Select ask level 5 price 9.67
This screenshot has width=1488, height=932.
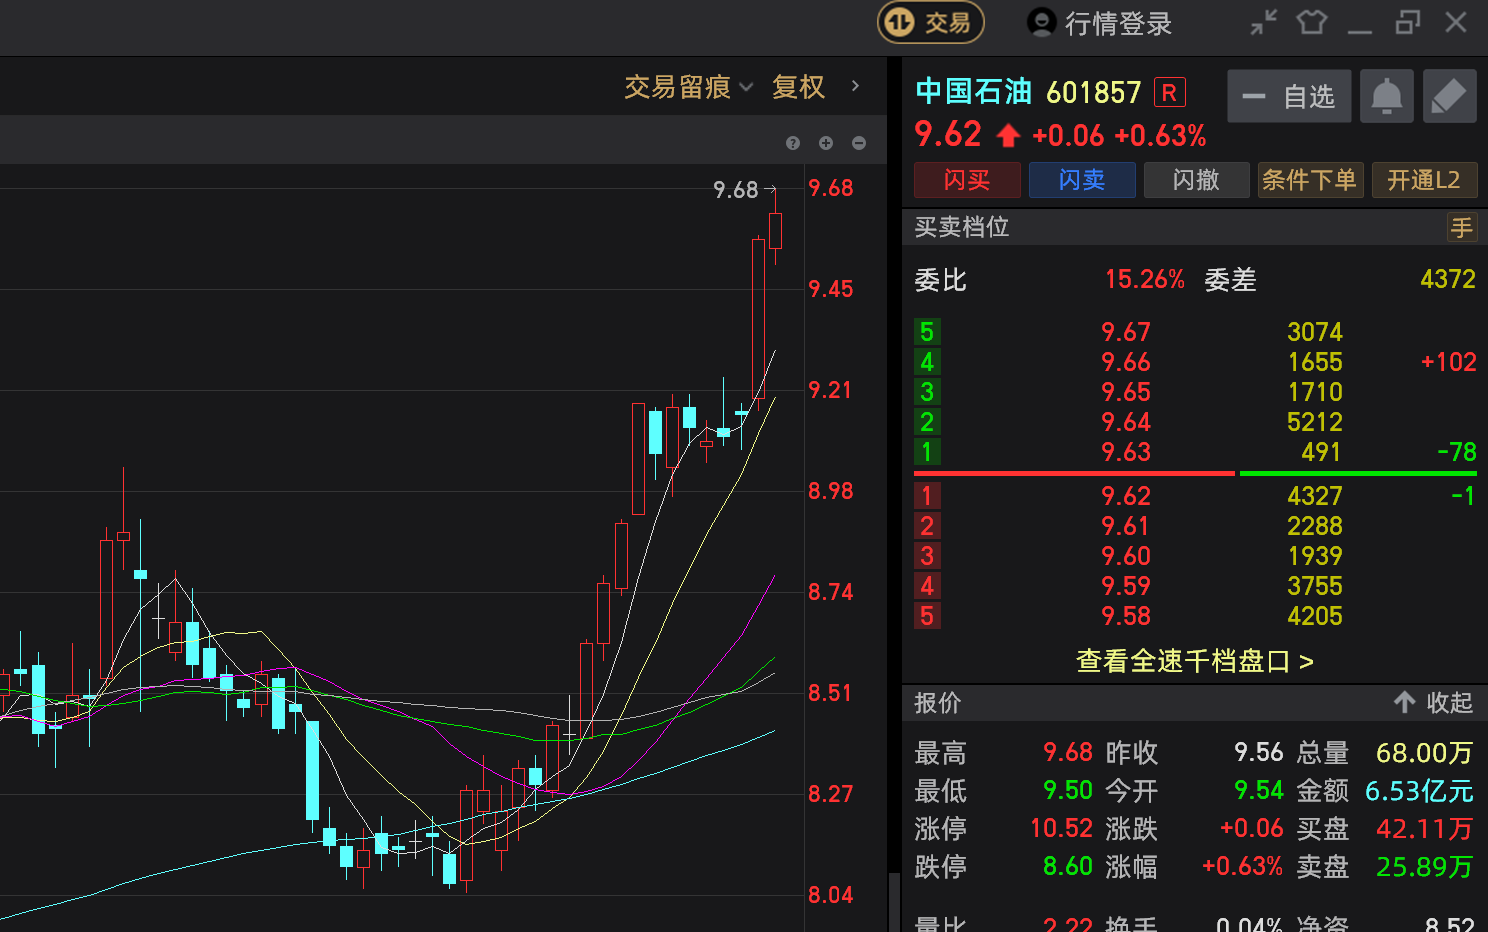point(1126,332)
